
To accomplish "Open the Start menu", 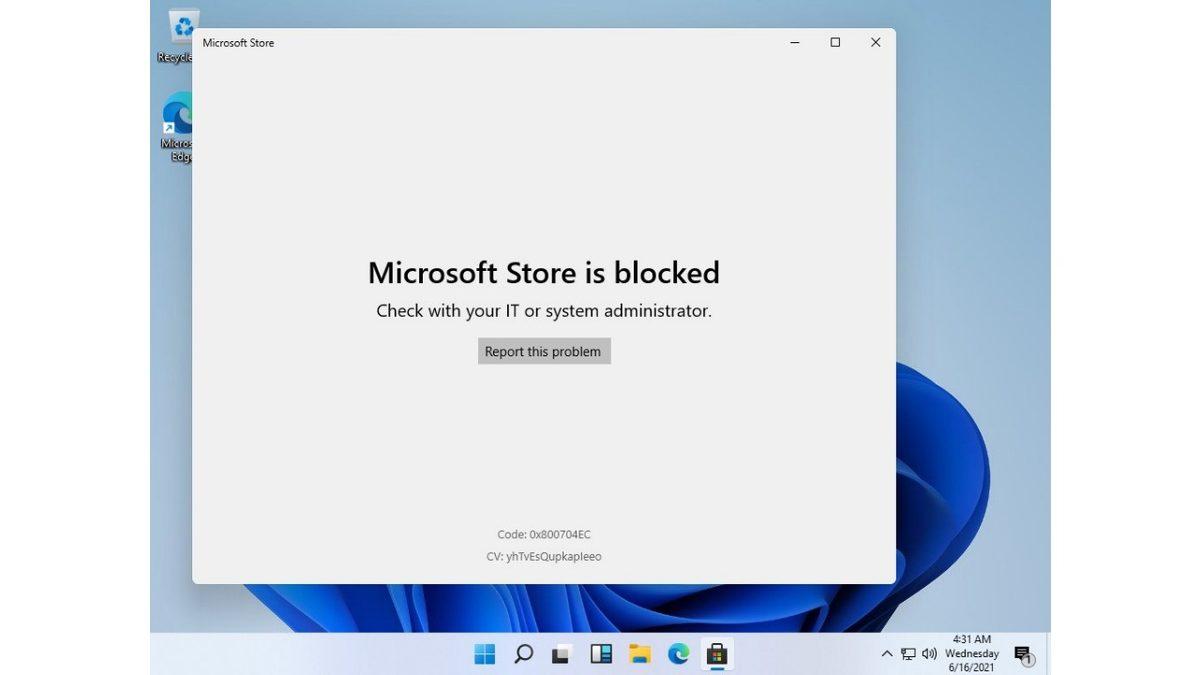I will [x=484, y=653].
